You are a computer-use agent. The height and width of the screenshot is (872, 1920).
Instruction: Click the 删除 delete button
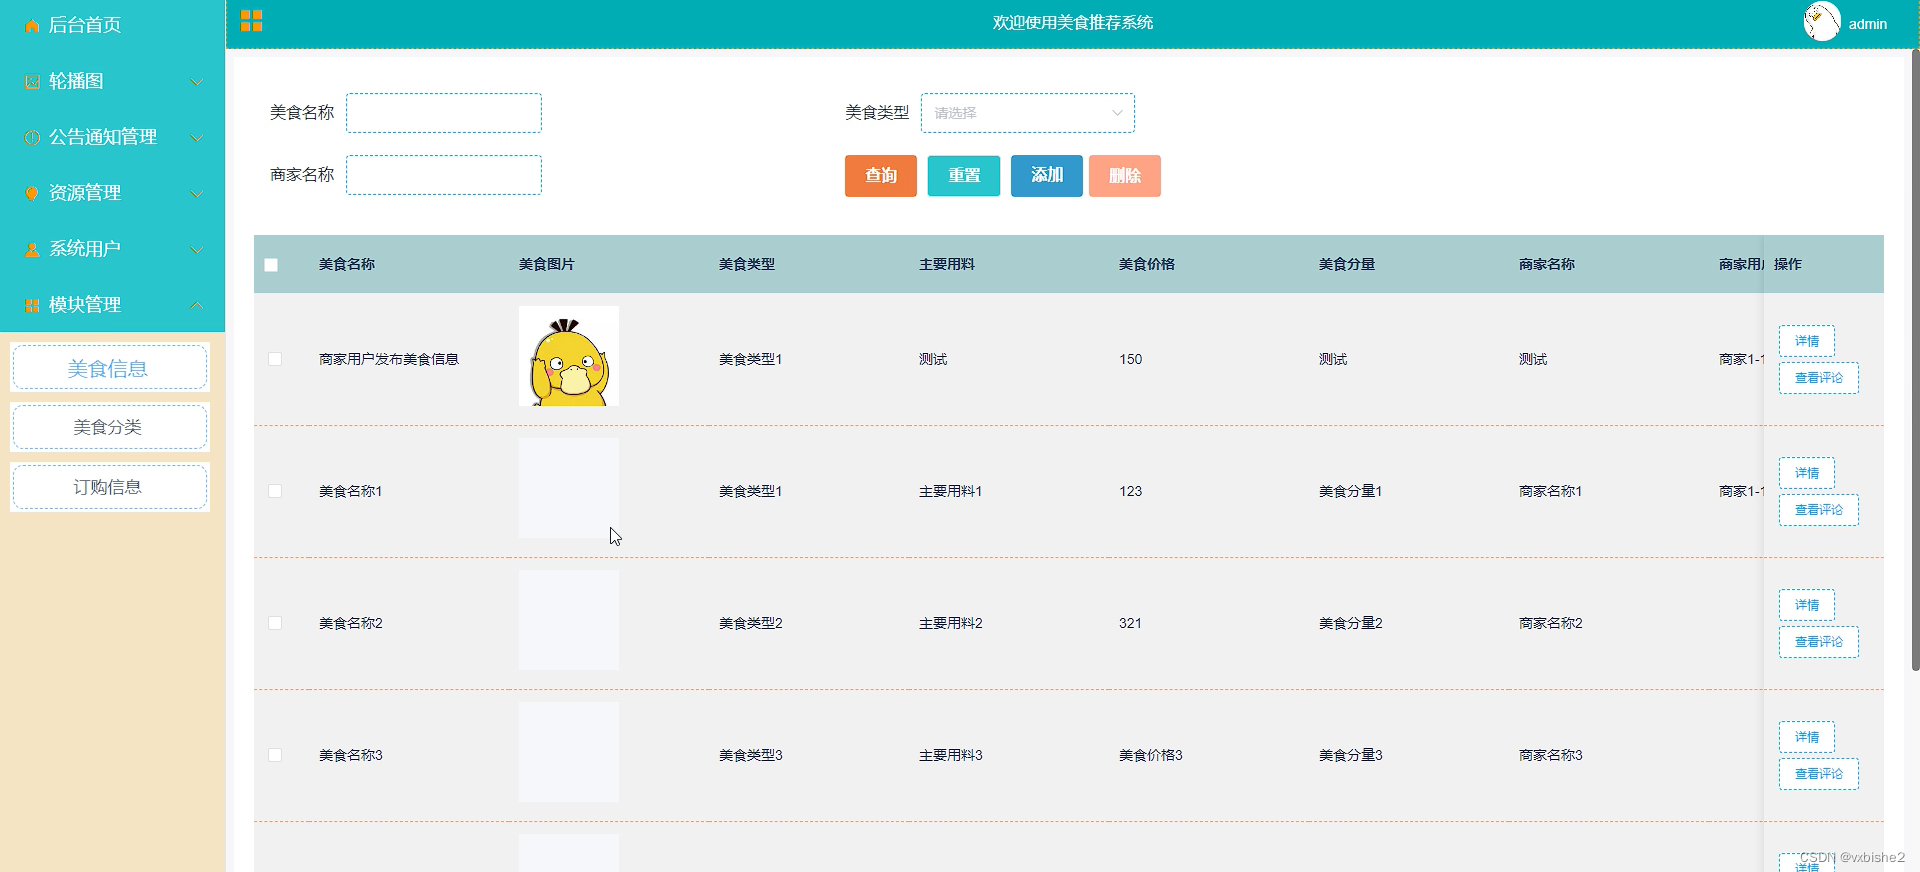[1125, 176]
